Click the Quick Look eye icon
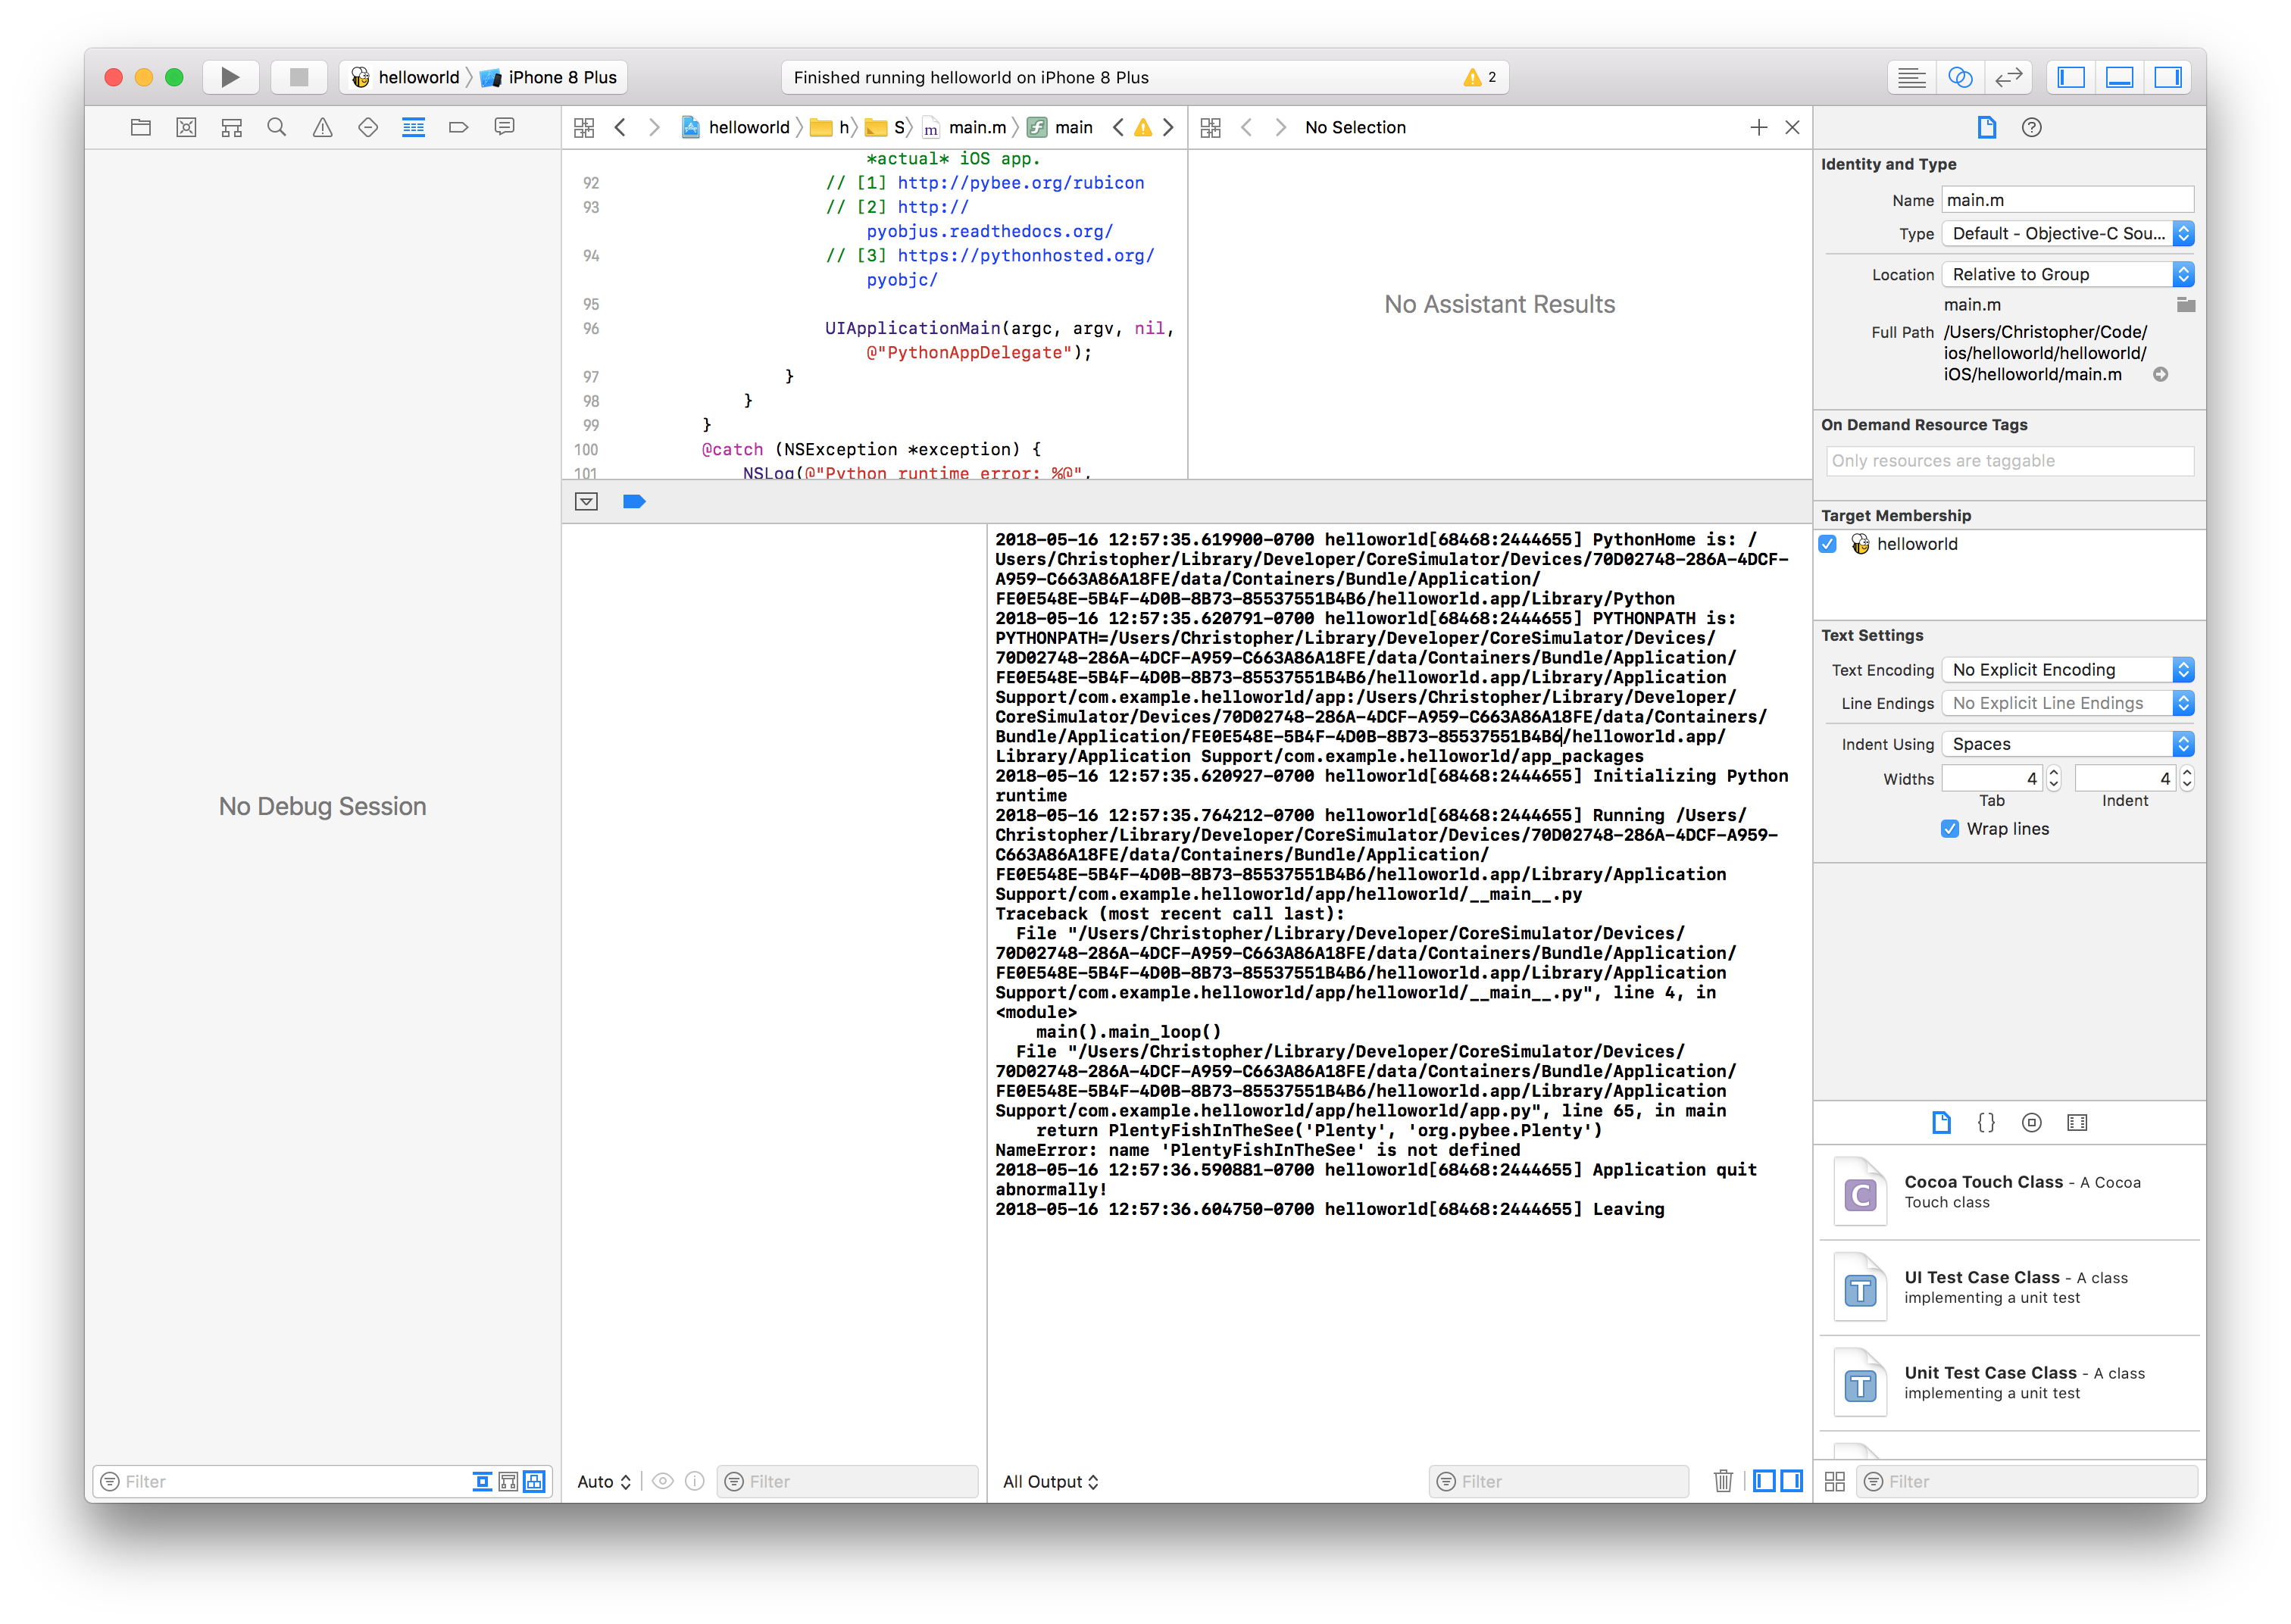The width and height of the screenshot is (2291, 1624). point(662,1481)
